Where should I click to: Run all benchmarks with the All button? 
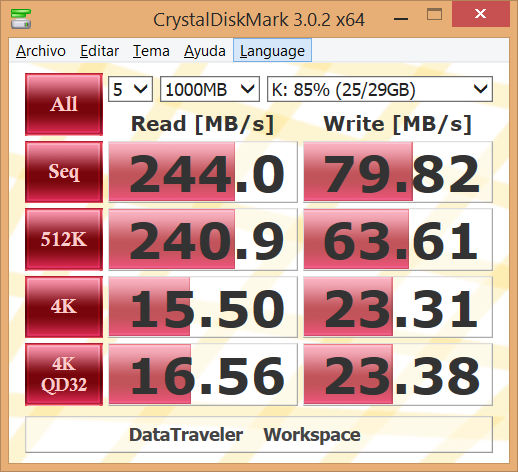(x=64, y=104)
